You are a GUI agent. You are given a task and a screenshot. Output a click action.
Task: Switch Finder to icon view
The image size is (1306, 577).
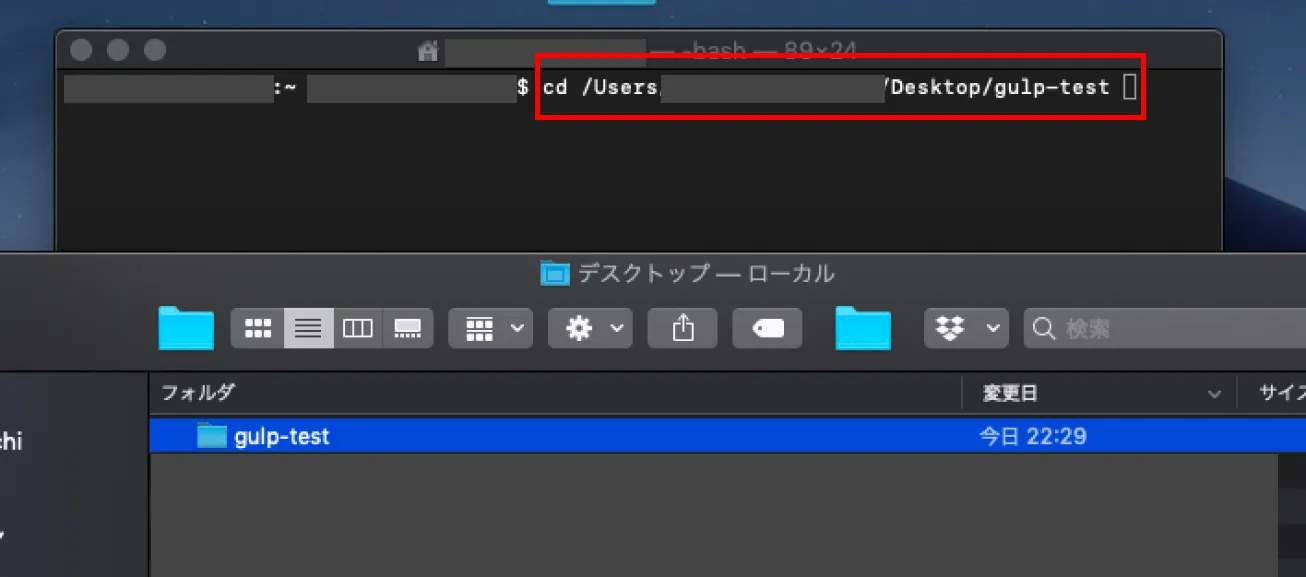[x=258, y=328]
